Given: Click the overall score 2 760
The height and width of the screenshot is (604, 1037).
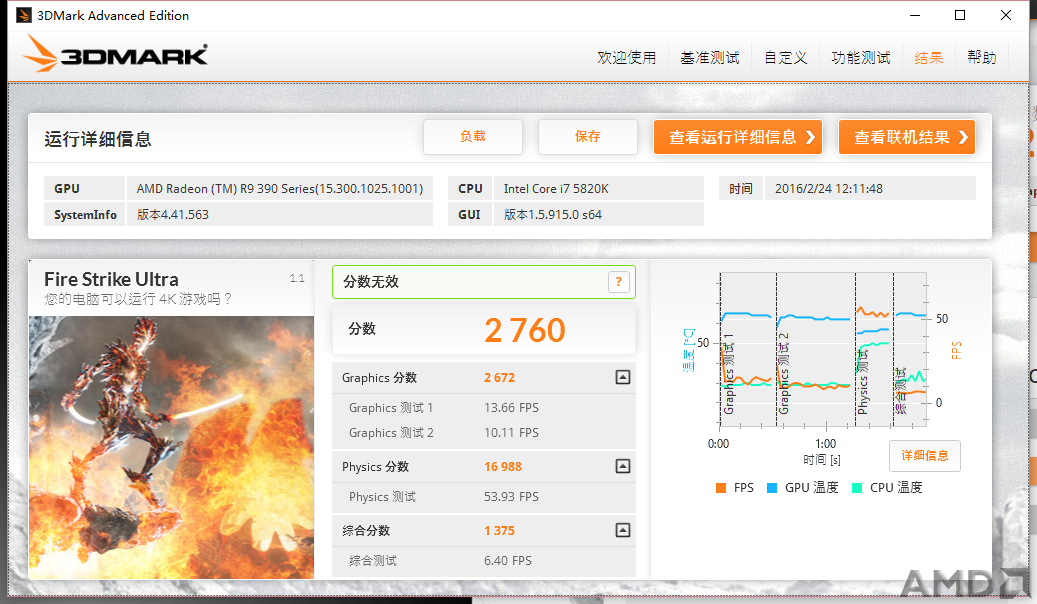Looking at the screenshot, I should (525, 330).
